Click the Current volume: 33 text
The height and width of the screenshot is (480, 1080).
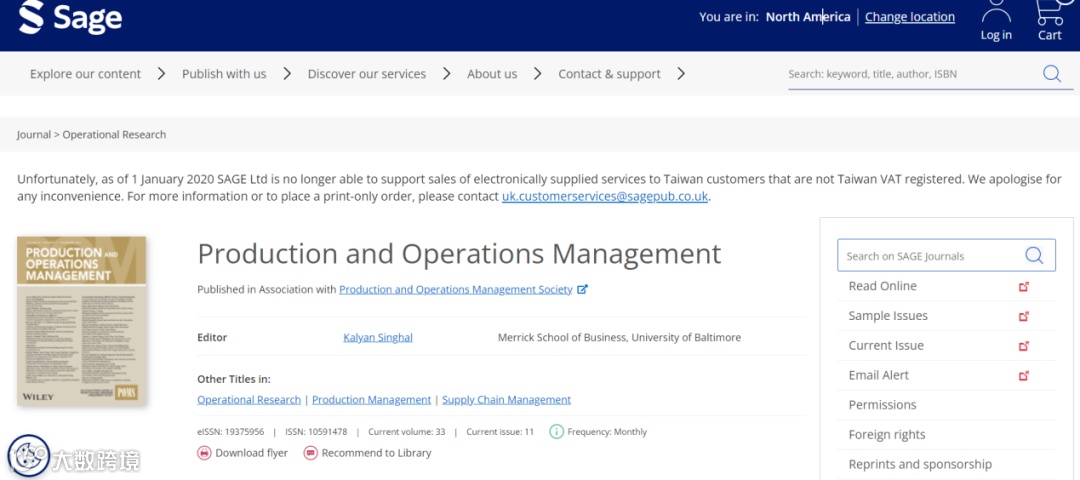tap(406, 432)
